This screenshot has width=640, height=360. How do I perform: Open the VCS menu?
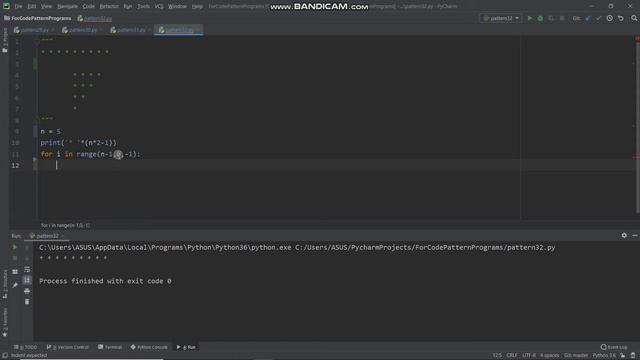159,7
